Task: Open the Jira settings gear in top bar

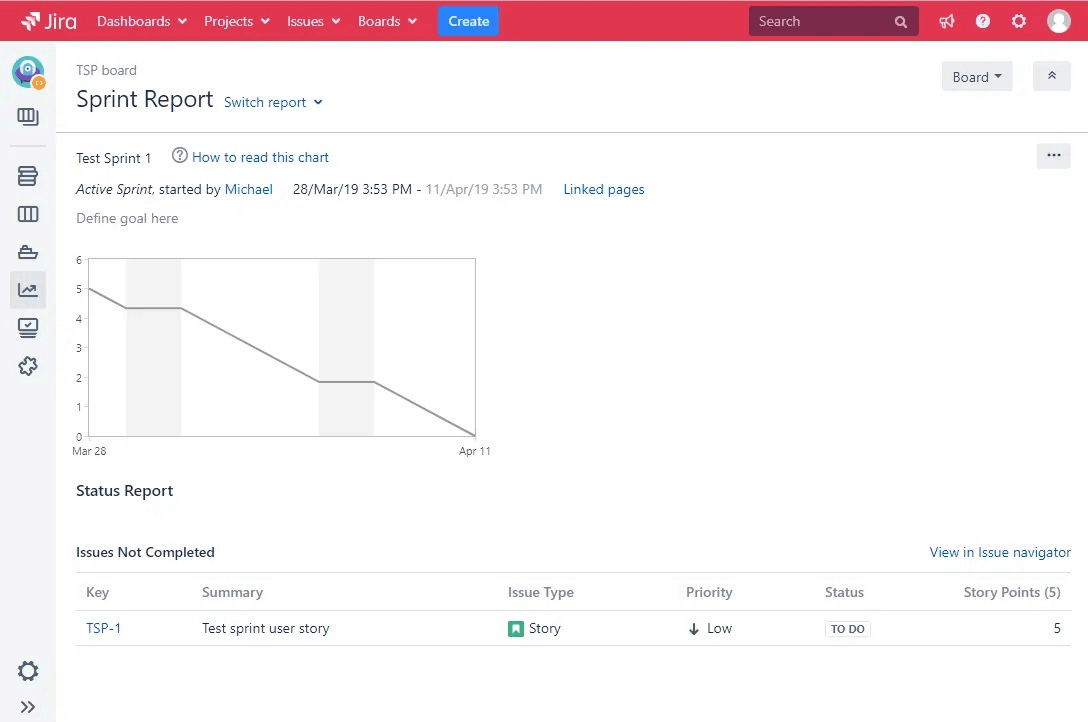Action: tap(1018, 20)
